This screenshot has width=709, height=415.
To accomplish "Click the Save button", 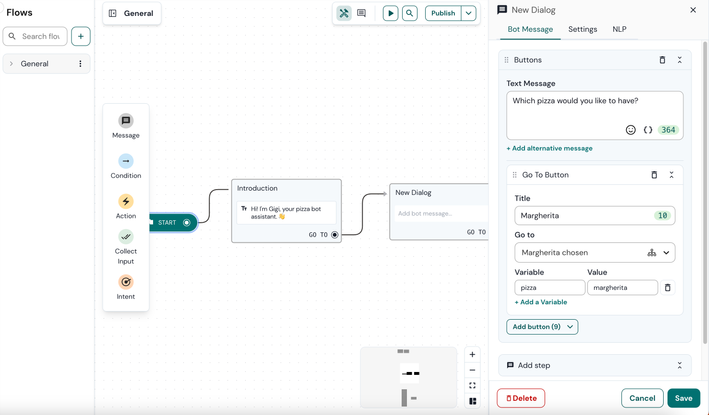I will click(683, 398).
